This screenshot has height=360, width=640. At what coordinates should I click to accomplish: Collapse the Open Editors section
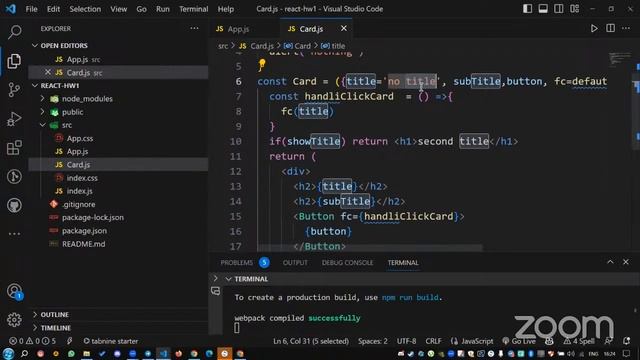(x=35, y=45)
